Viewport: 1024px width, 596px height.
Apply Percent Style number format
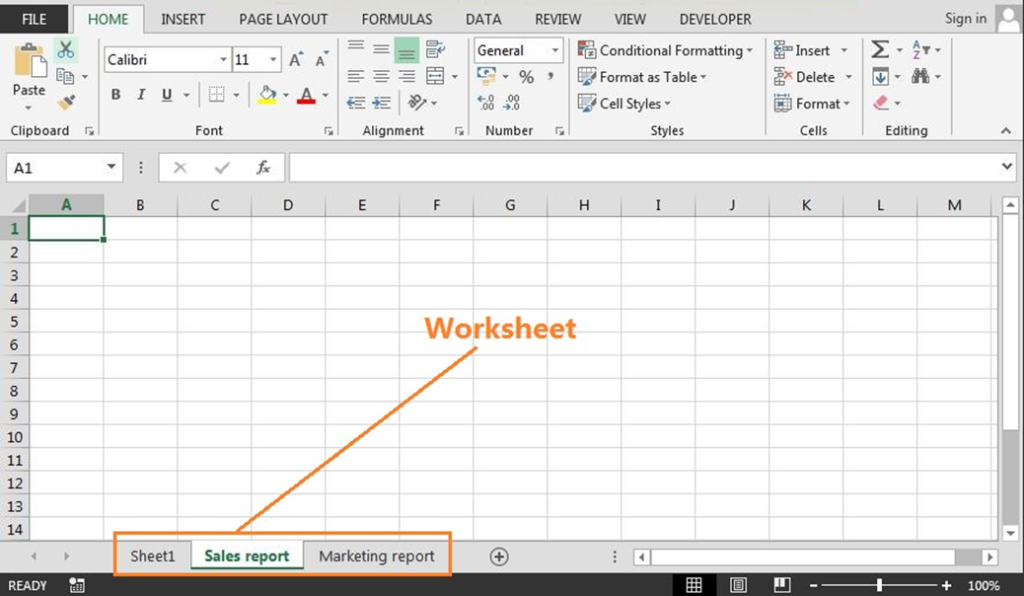526,77
